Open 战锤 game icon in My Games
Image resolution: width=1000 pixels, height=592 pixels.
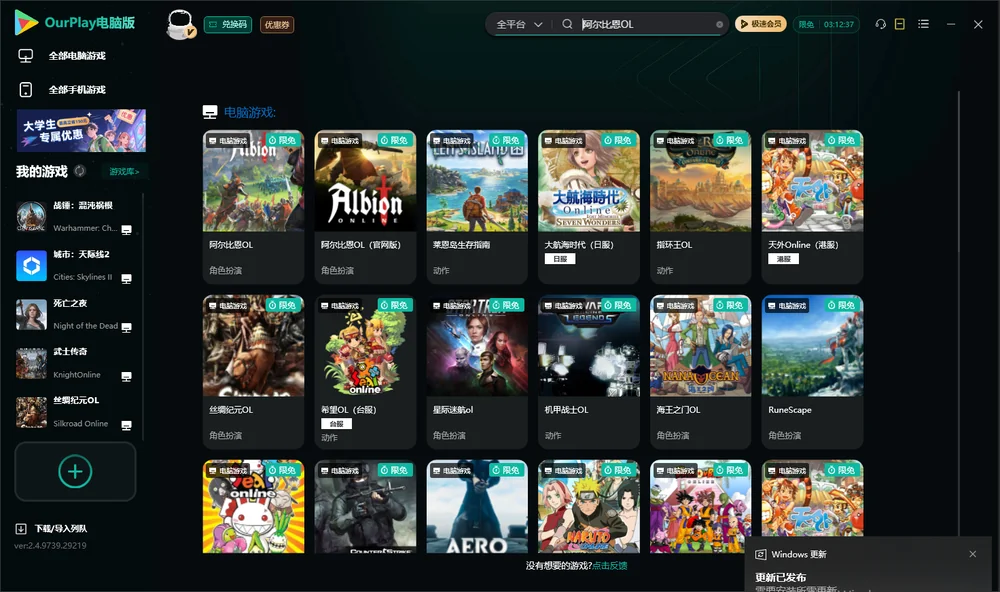pyautogui.click(x=31, y=216)
